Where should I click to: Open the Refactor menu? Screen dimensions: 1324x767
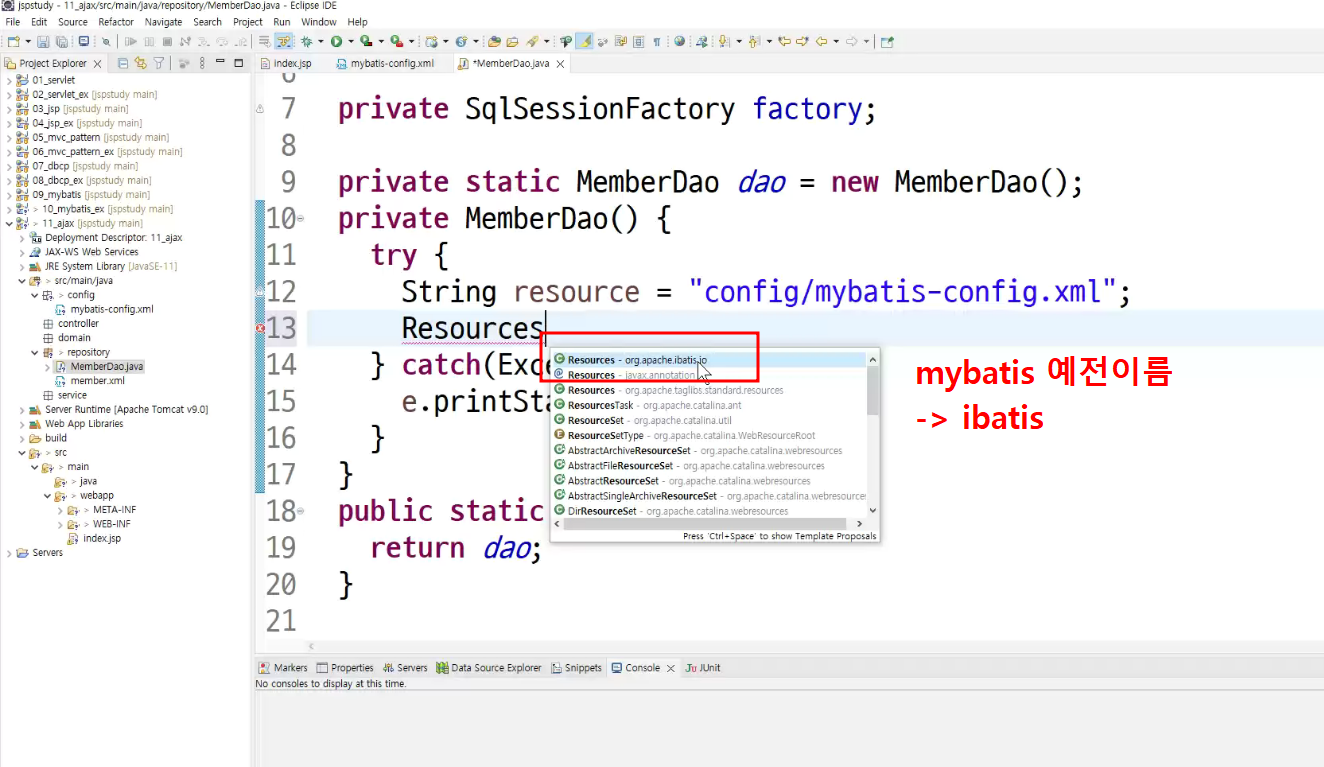[116, 21]
